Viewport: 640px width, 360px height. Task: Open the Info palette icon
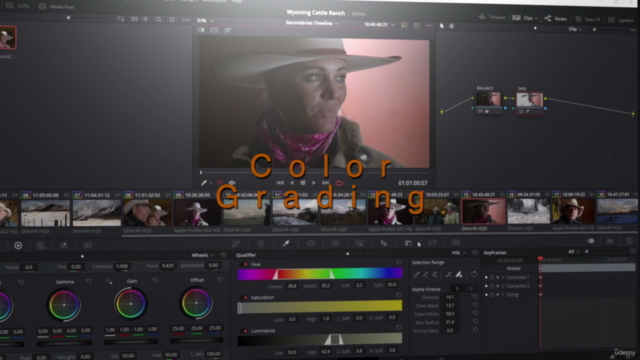[x=629, y=241]
